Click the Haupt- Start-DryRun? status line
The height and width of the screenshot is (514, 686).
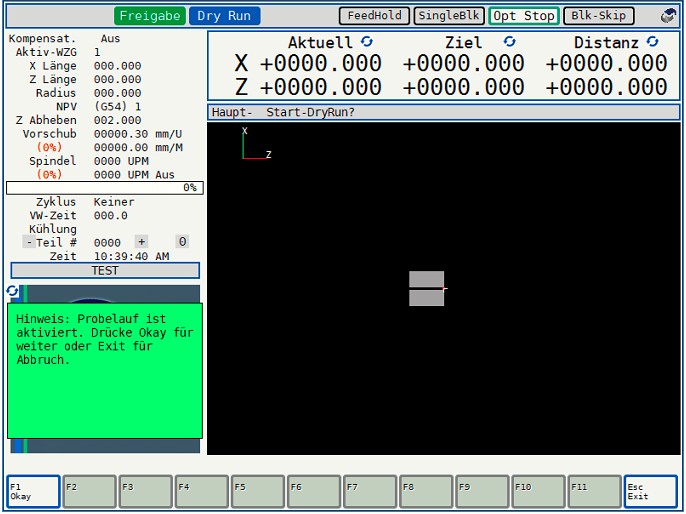click(x=444, y=112)
